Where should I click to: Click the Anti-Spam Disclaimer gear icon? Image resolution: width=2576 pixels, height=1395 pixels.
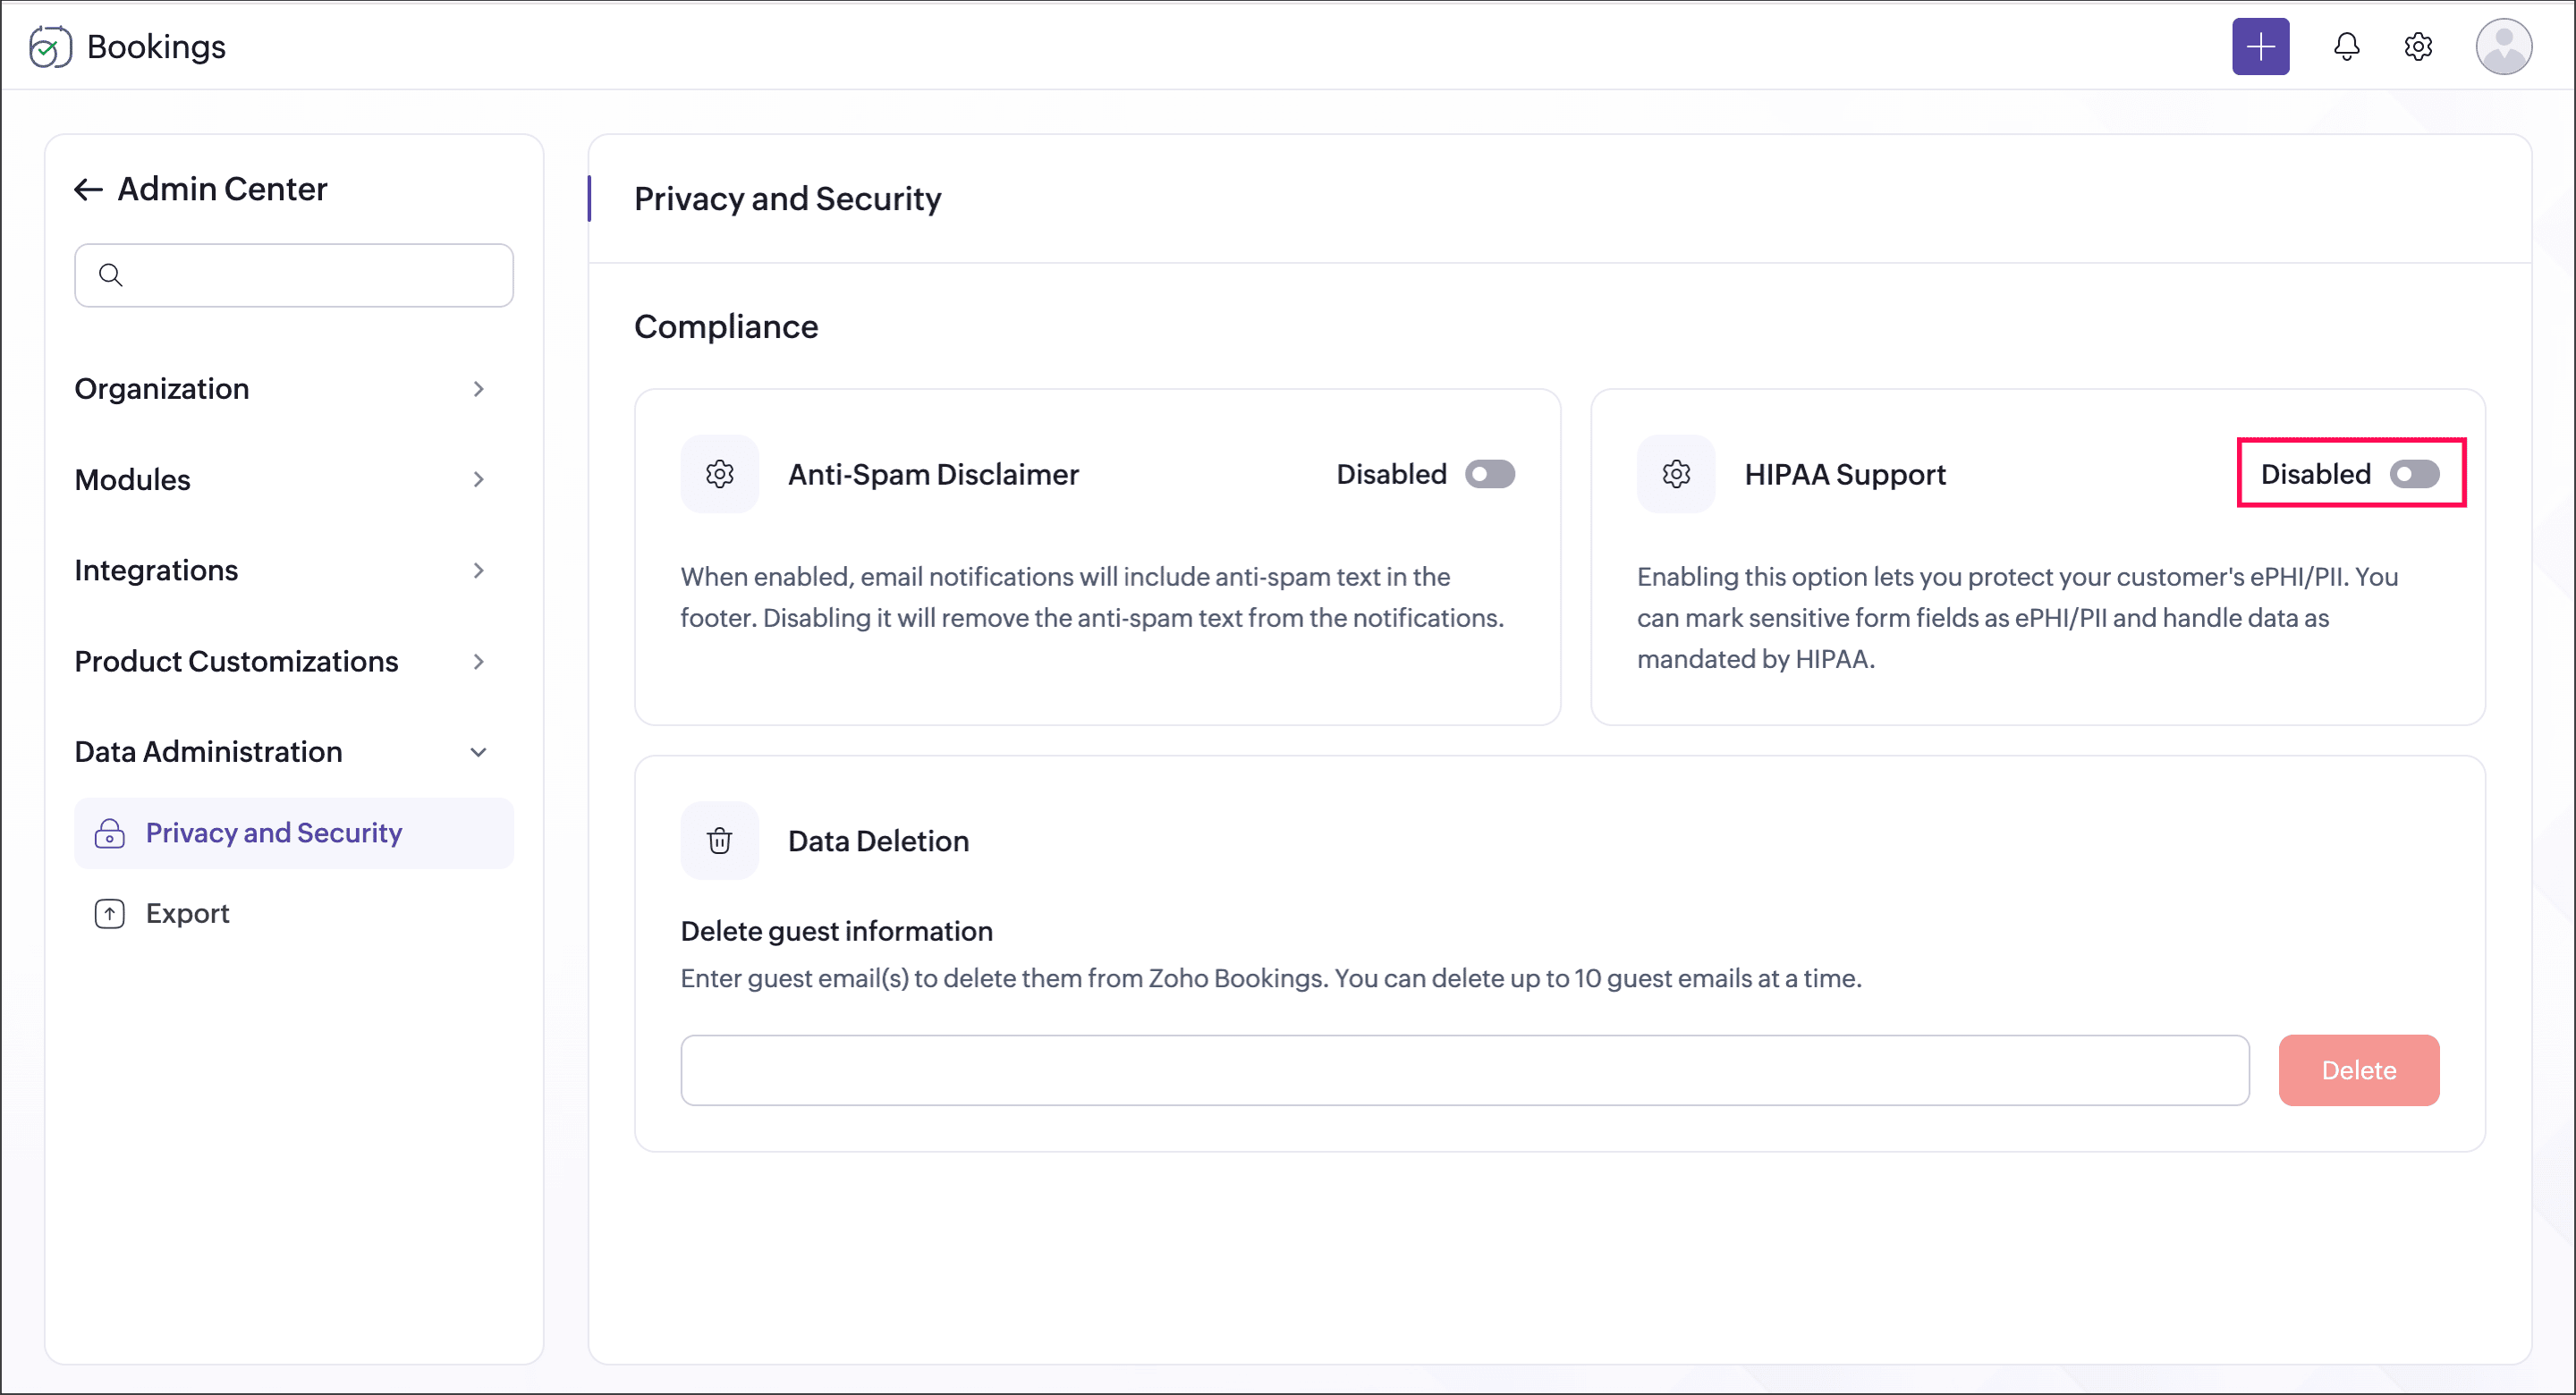[719, 474]
